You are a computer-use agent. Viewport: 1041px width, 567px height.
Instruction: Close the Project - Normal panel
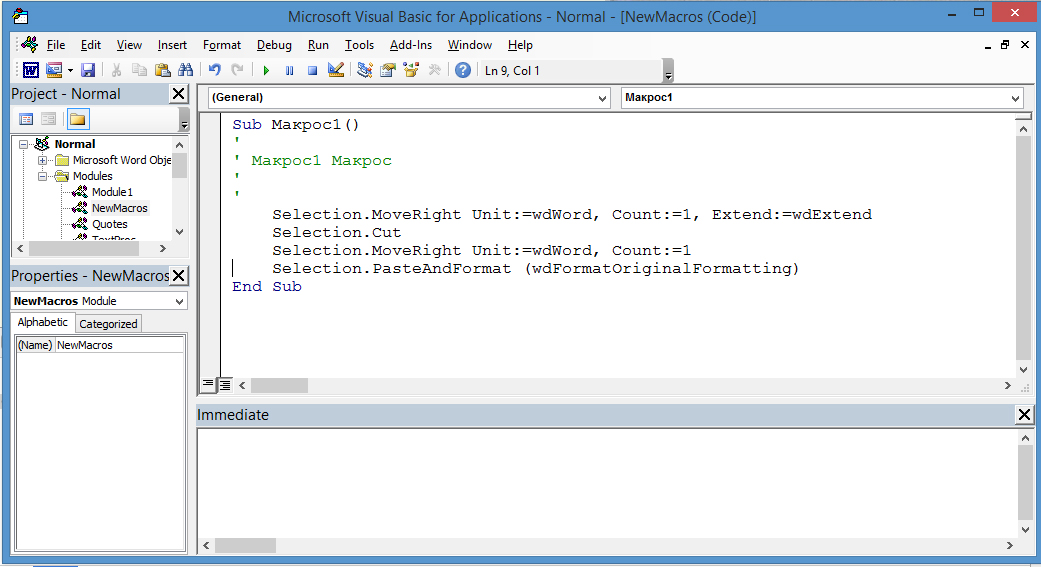pyautogui.click(x=179, y=94)
